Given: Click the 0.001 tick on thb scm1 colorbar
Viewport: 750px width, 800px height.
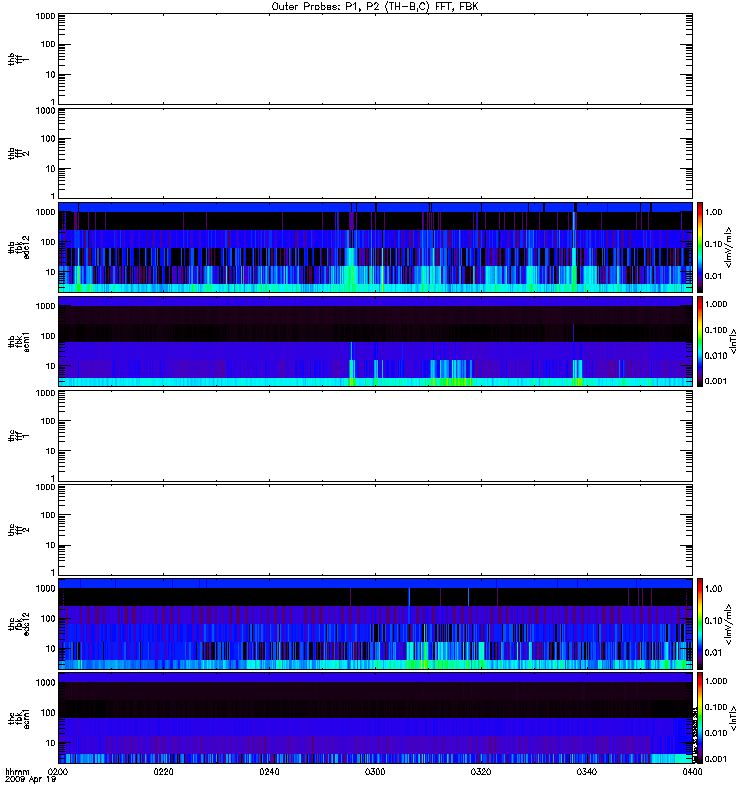Looking at the screenshot, I should pyautogui.click(x=716, y=381).
